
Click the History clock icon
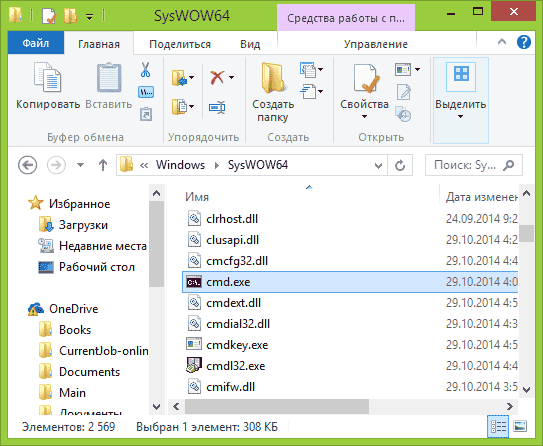pos(403,114)
